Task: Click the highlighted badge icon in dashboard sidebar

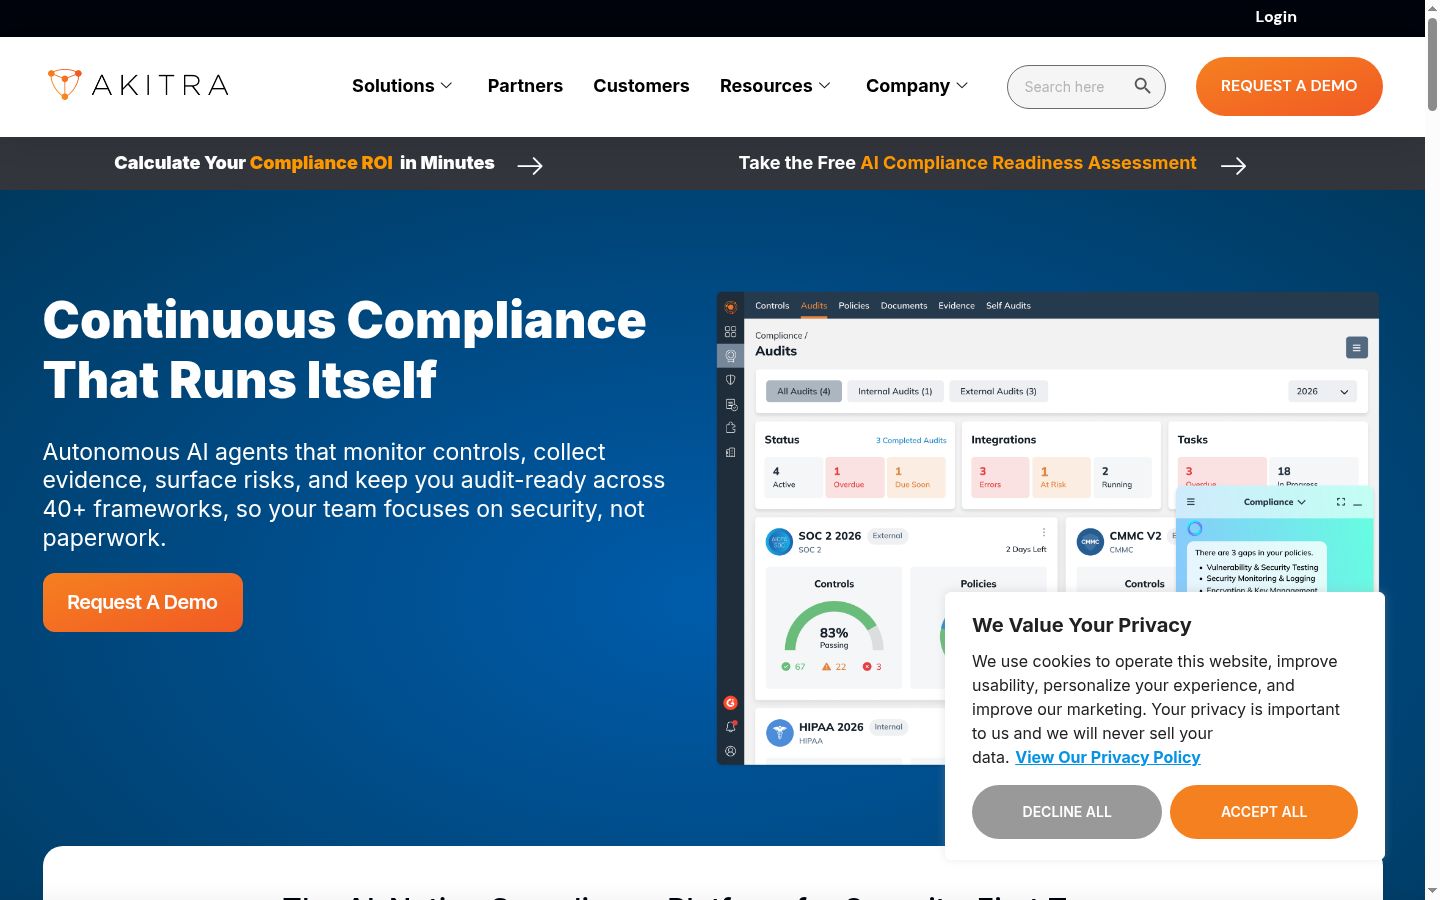Action: point(731,356)
